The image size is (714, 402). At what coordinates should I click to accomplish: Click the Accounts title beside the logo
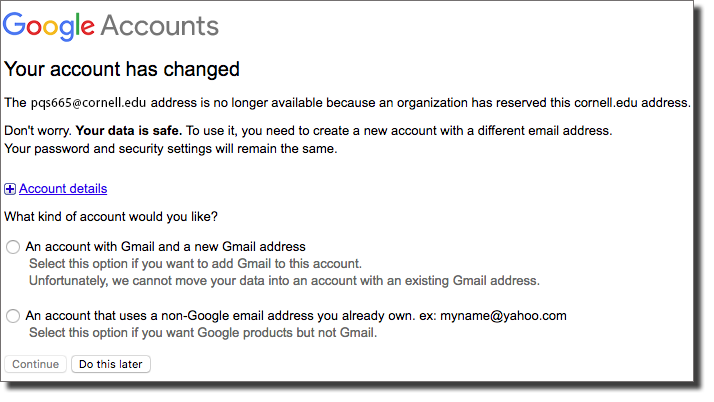tap(160, 25)
